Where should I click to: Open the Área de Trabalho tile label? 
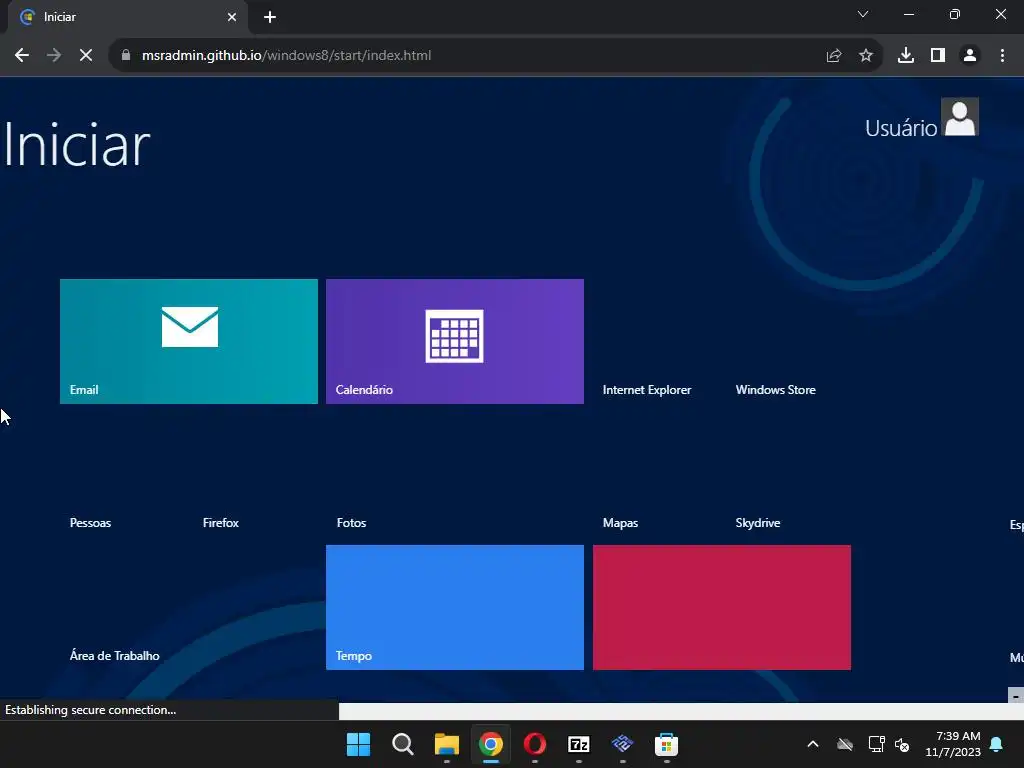[x=114, y=656]
